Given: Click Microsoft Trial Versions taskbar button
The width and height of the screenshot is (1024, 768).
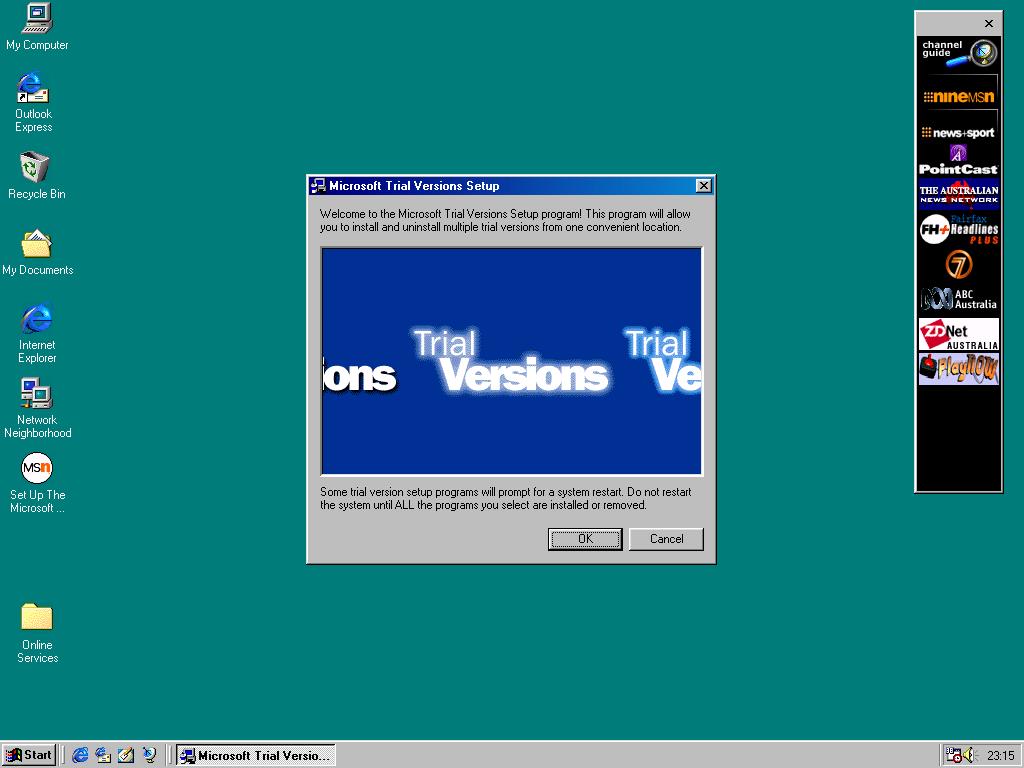Looking at the screenshot, I should [256, 755].
